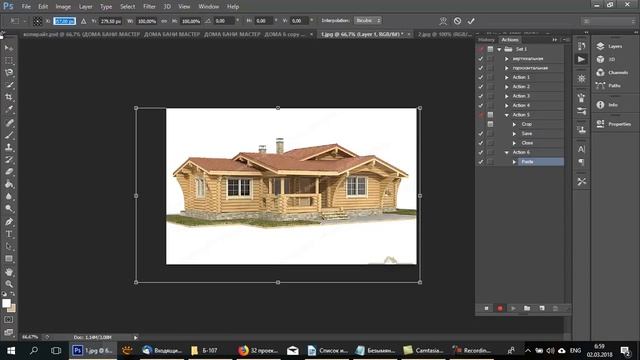Viewport: 640px width, 360px height.
Task: Toggle checkmark for Action 3
Action: [x=481, y=96]
